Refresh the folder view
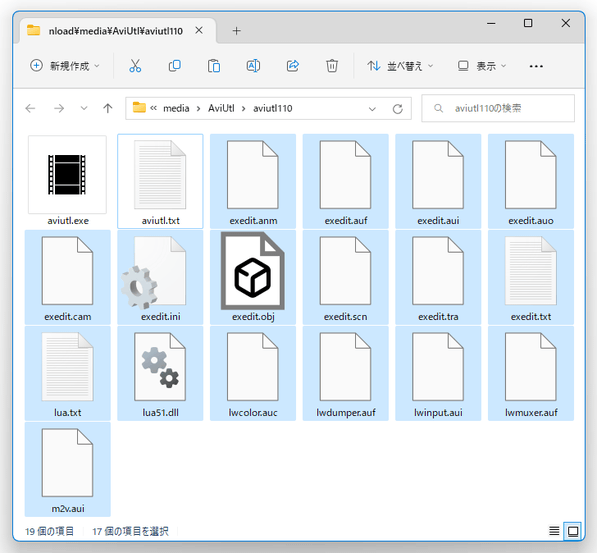Viewport: 597px width, 553px height. (397, 109)
